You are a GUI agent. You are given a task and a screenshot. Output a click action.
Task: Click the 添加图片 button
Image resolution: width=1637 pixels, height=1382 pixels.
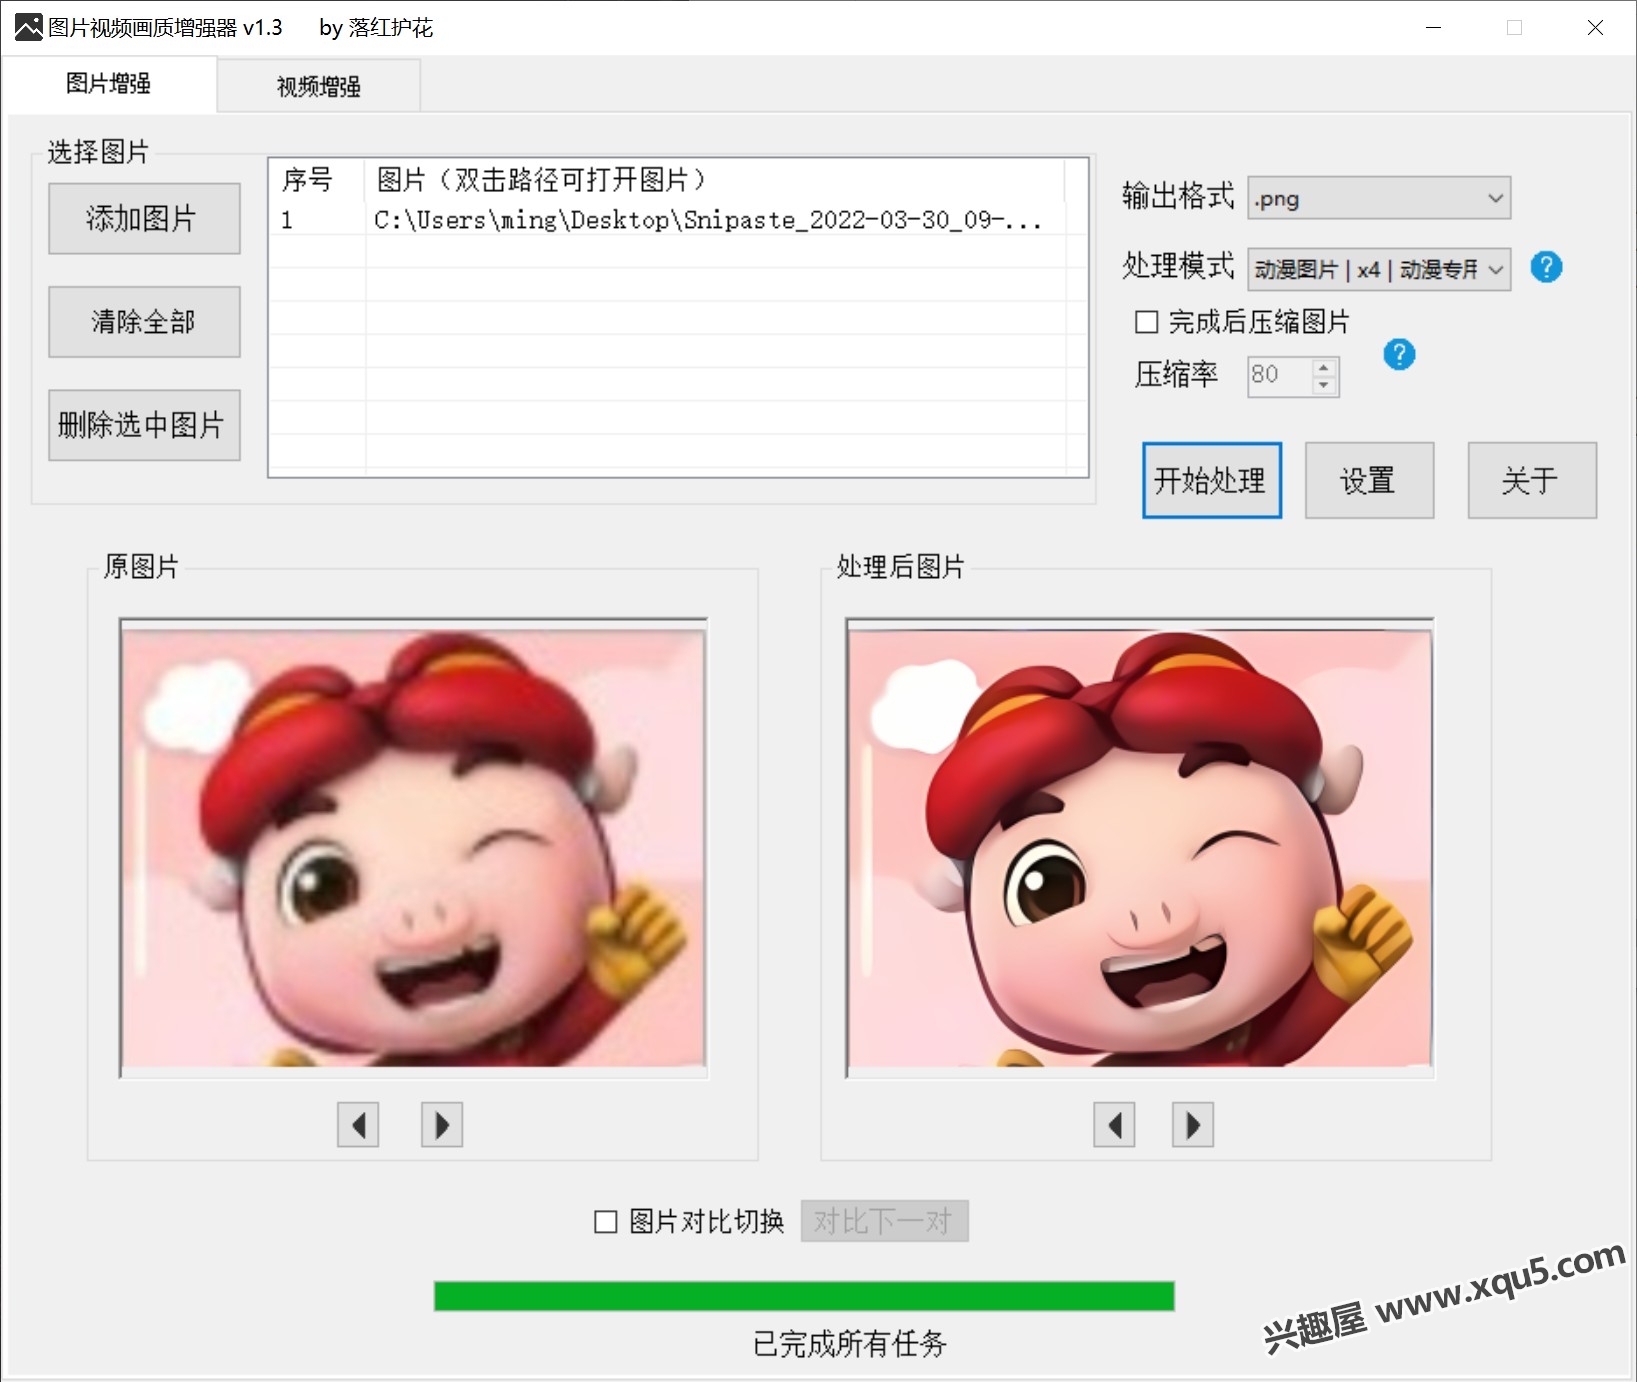click(x=144, y=218)
